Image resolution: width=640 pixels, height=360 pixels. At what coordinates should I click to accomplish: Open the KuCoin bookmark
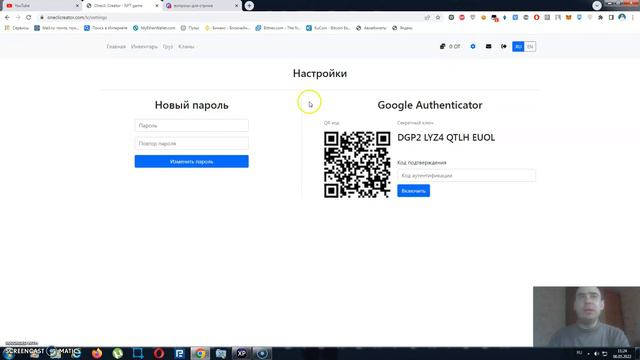coord(328,28)
